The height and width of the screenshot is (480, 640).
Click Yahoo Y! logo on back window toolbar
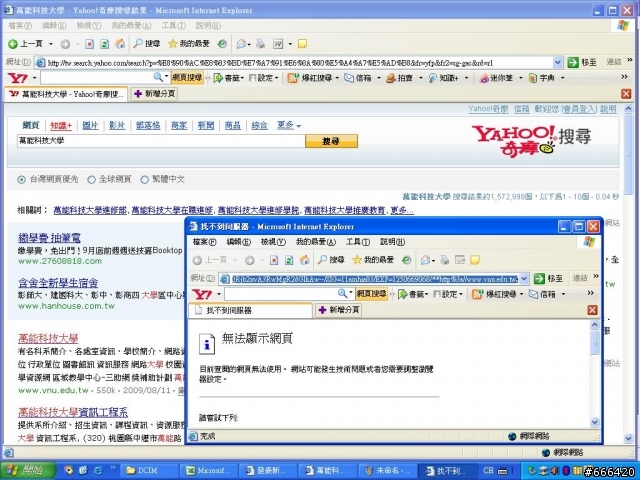18,78
